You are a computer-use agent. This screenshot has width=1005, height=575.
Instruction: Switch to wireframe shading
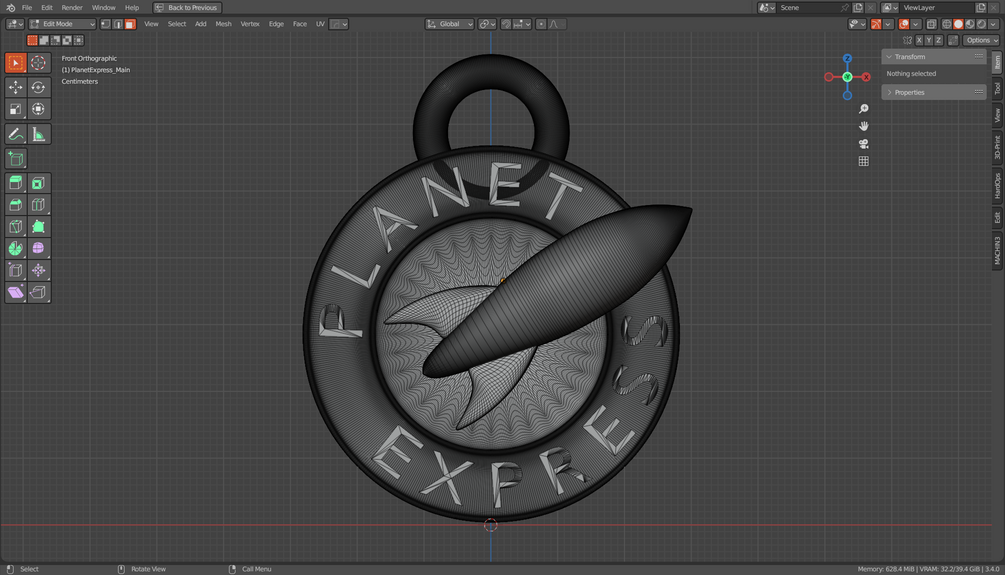[x=947, y=24]
